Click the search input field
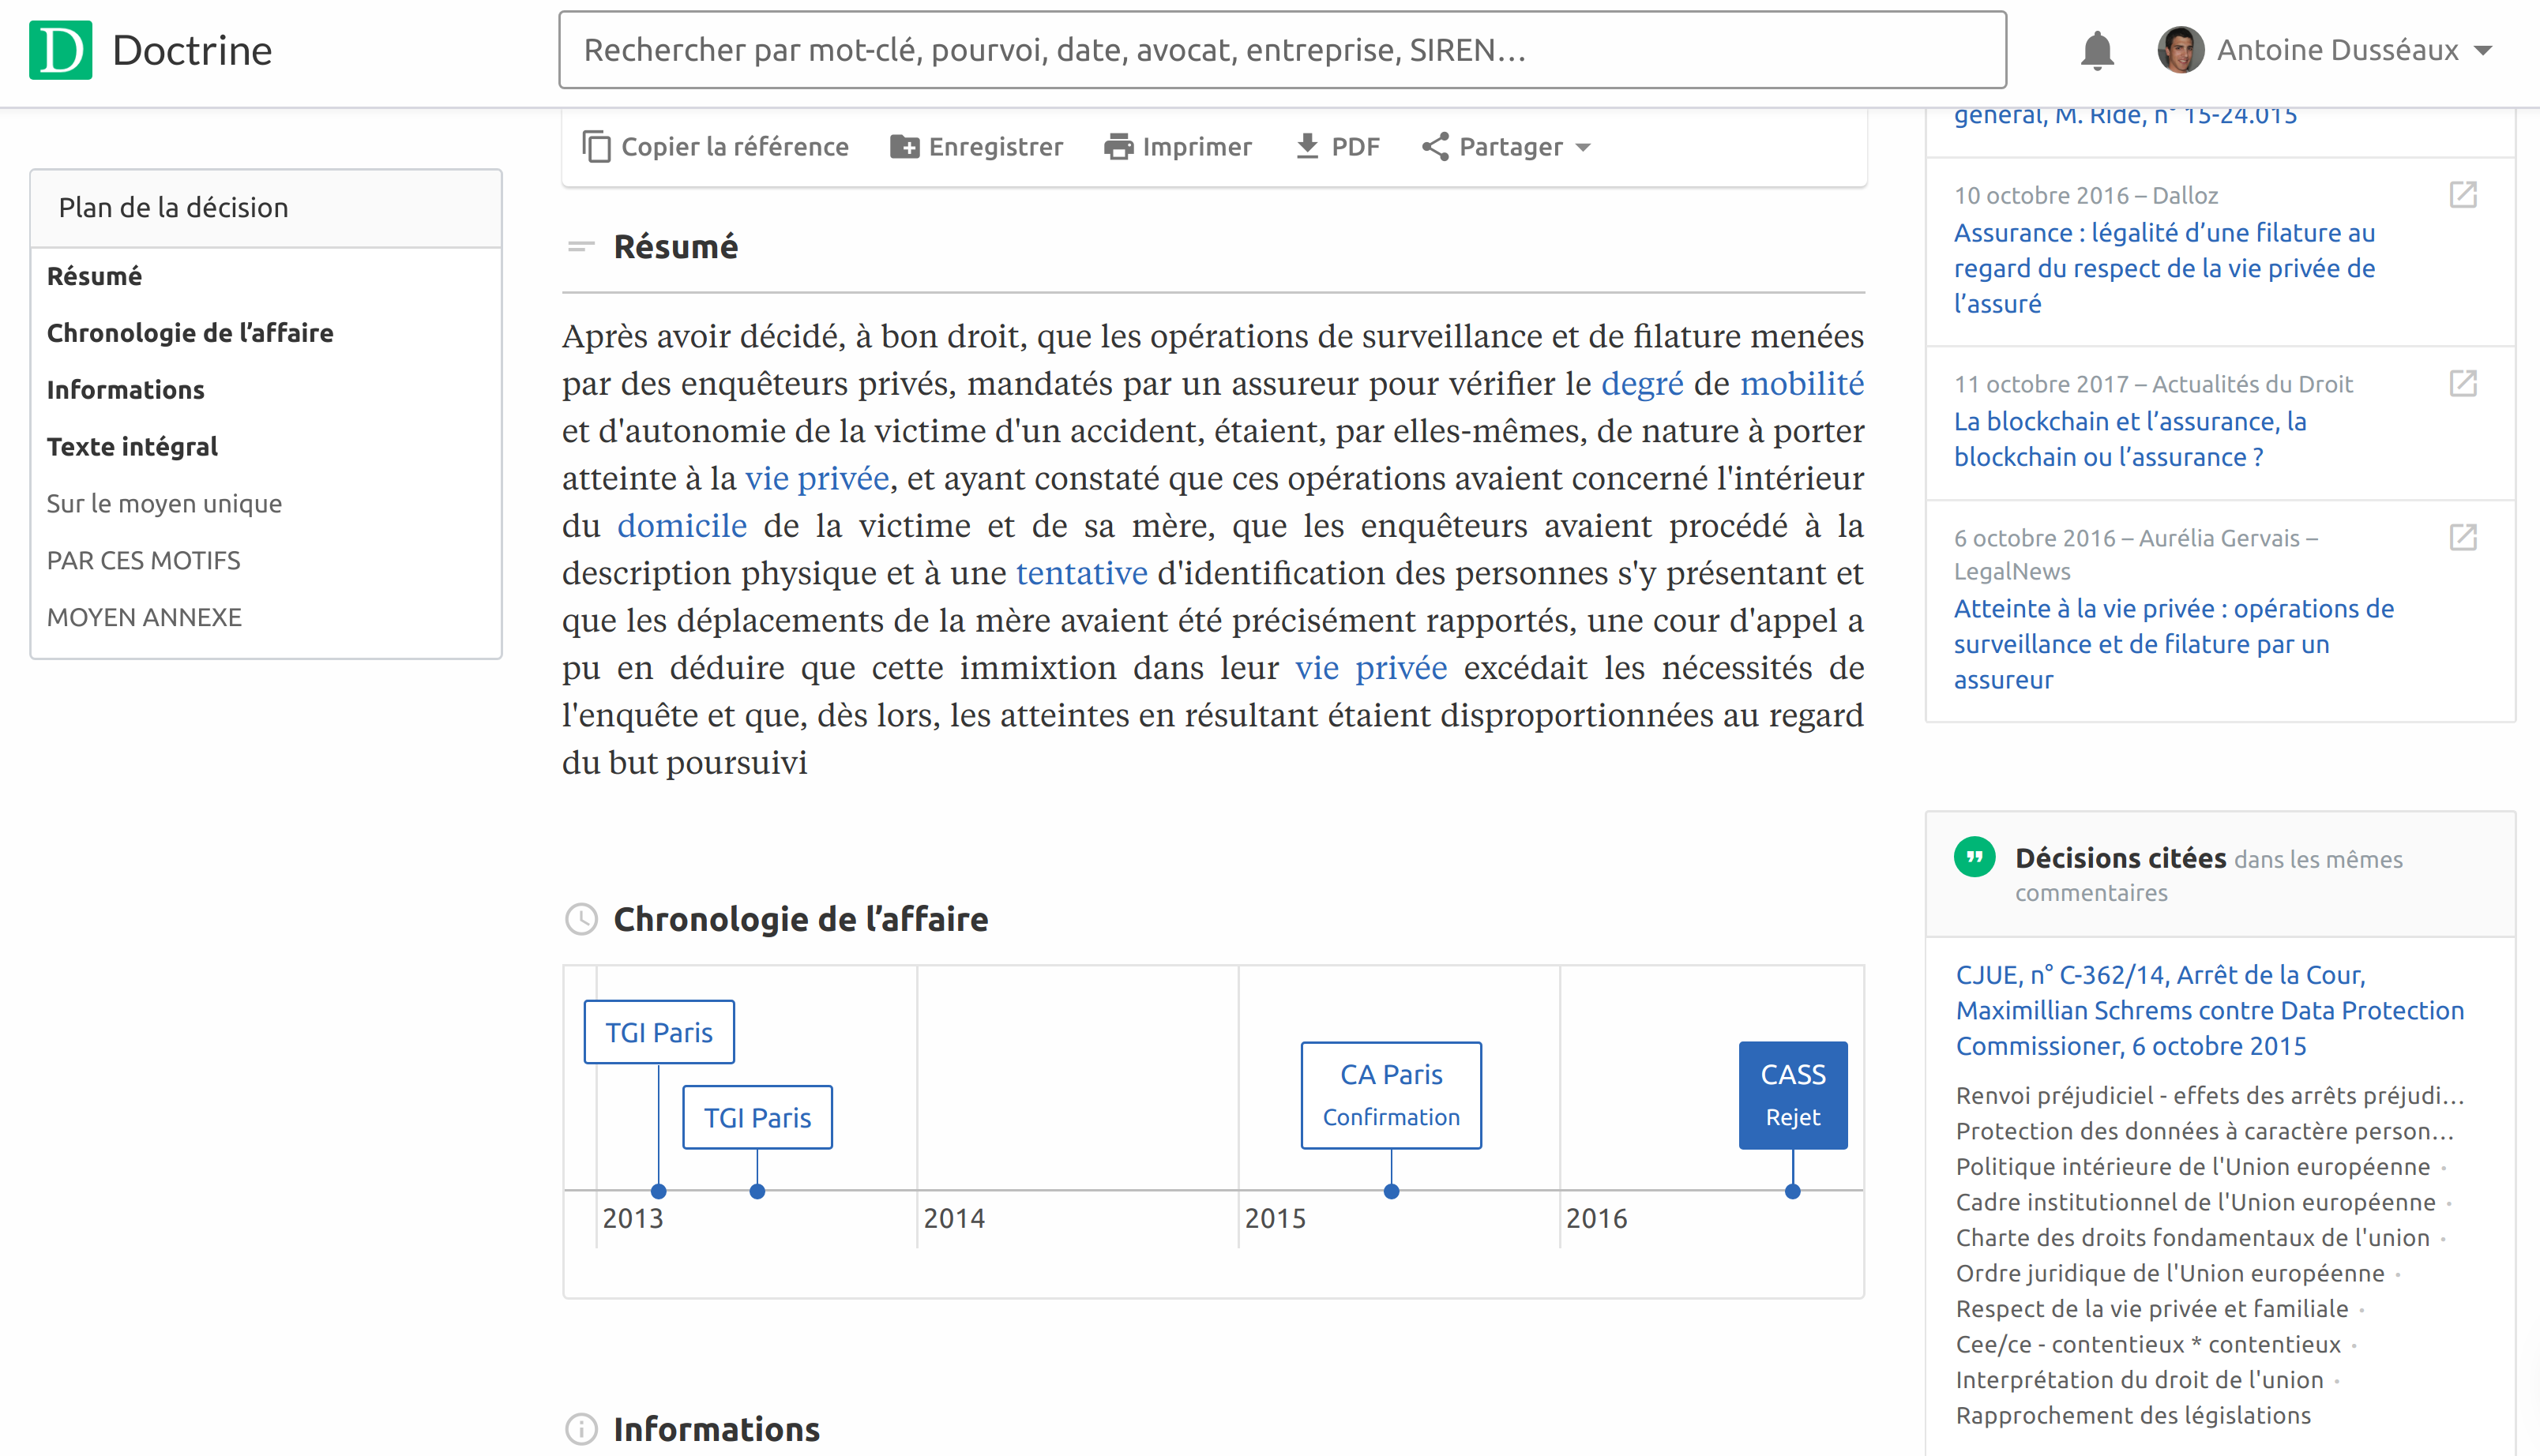 (1280, 49)
